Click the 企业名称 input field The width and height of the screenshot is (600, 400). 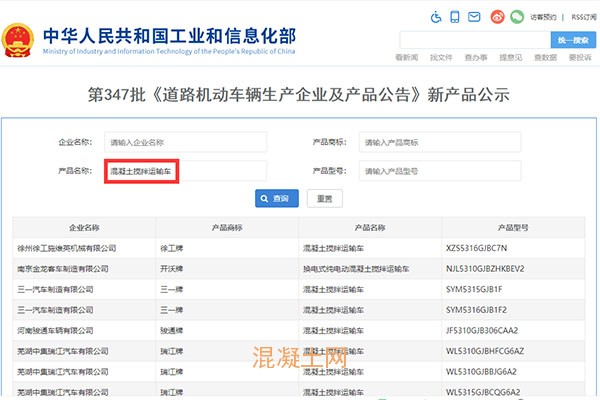pyautogui.click(x=186, y=142)
